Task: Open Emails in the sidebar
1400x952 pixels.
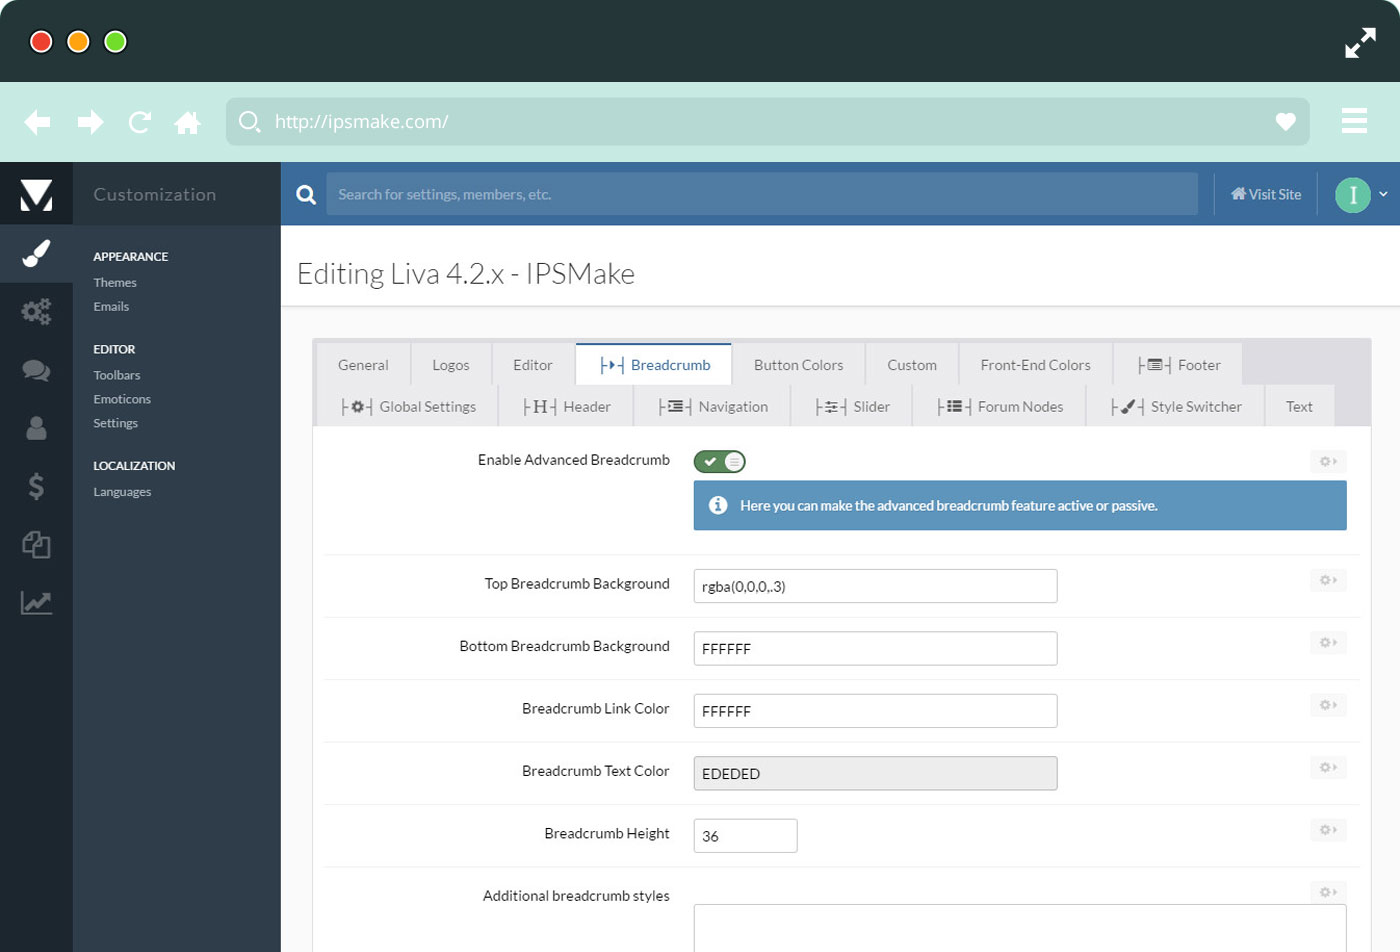Action: (x=111, y=306)
